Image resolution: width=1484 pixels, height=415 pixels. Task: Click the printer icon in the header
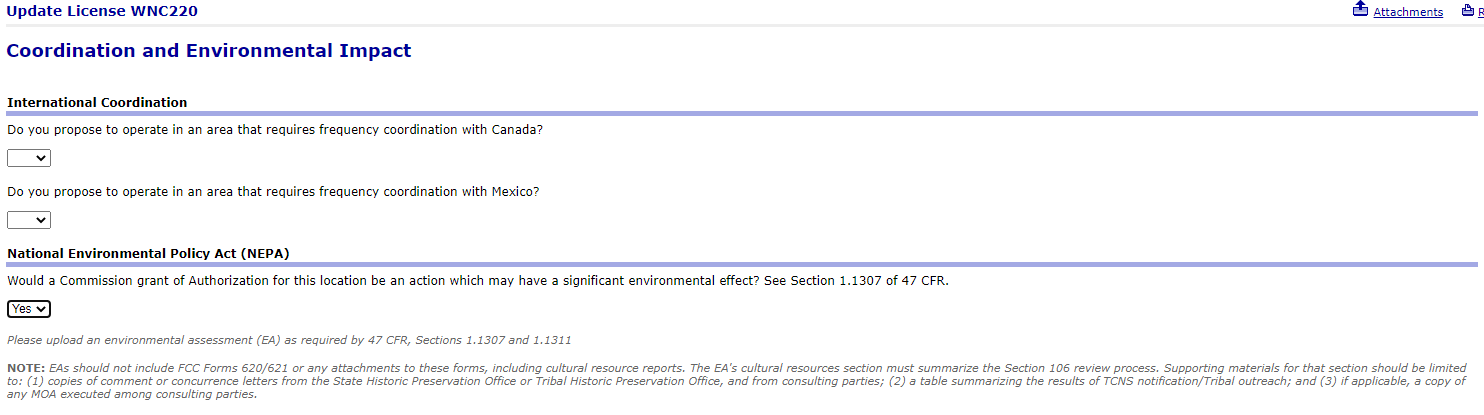[1467, 10]
